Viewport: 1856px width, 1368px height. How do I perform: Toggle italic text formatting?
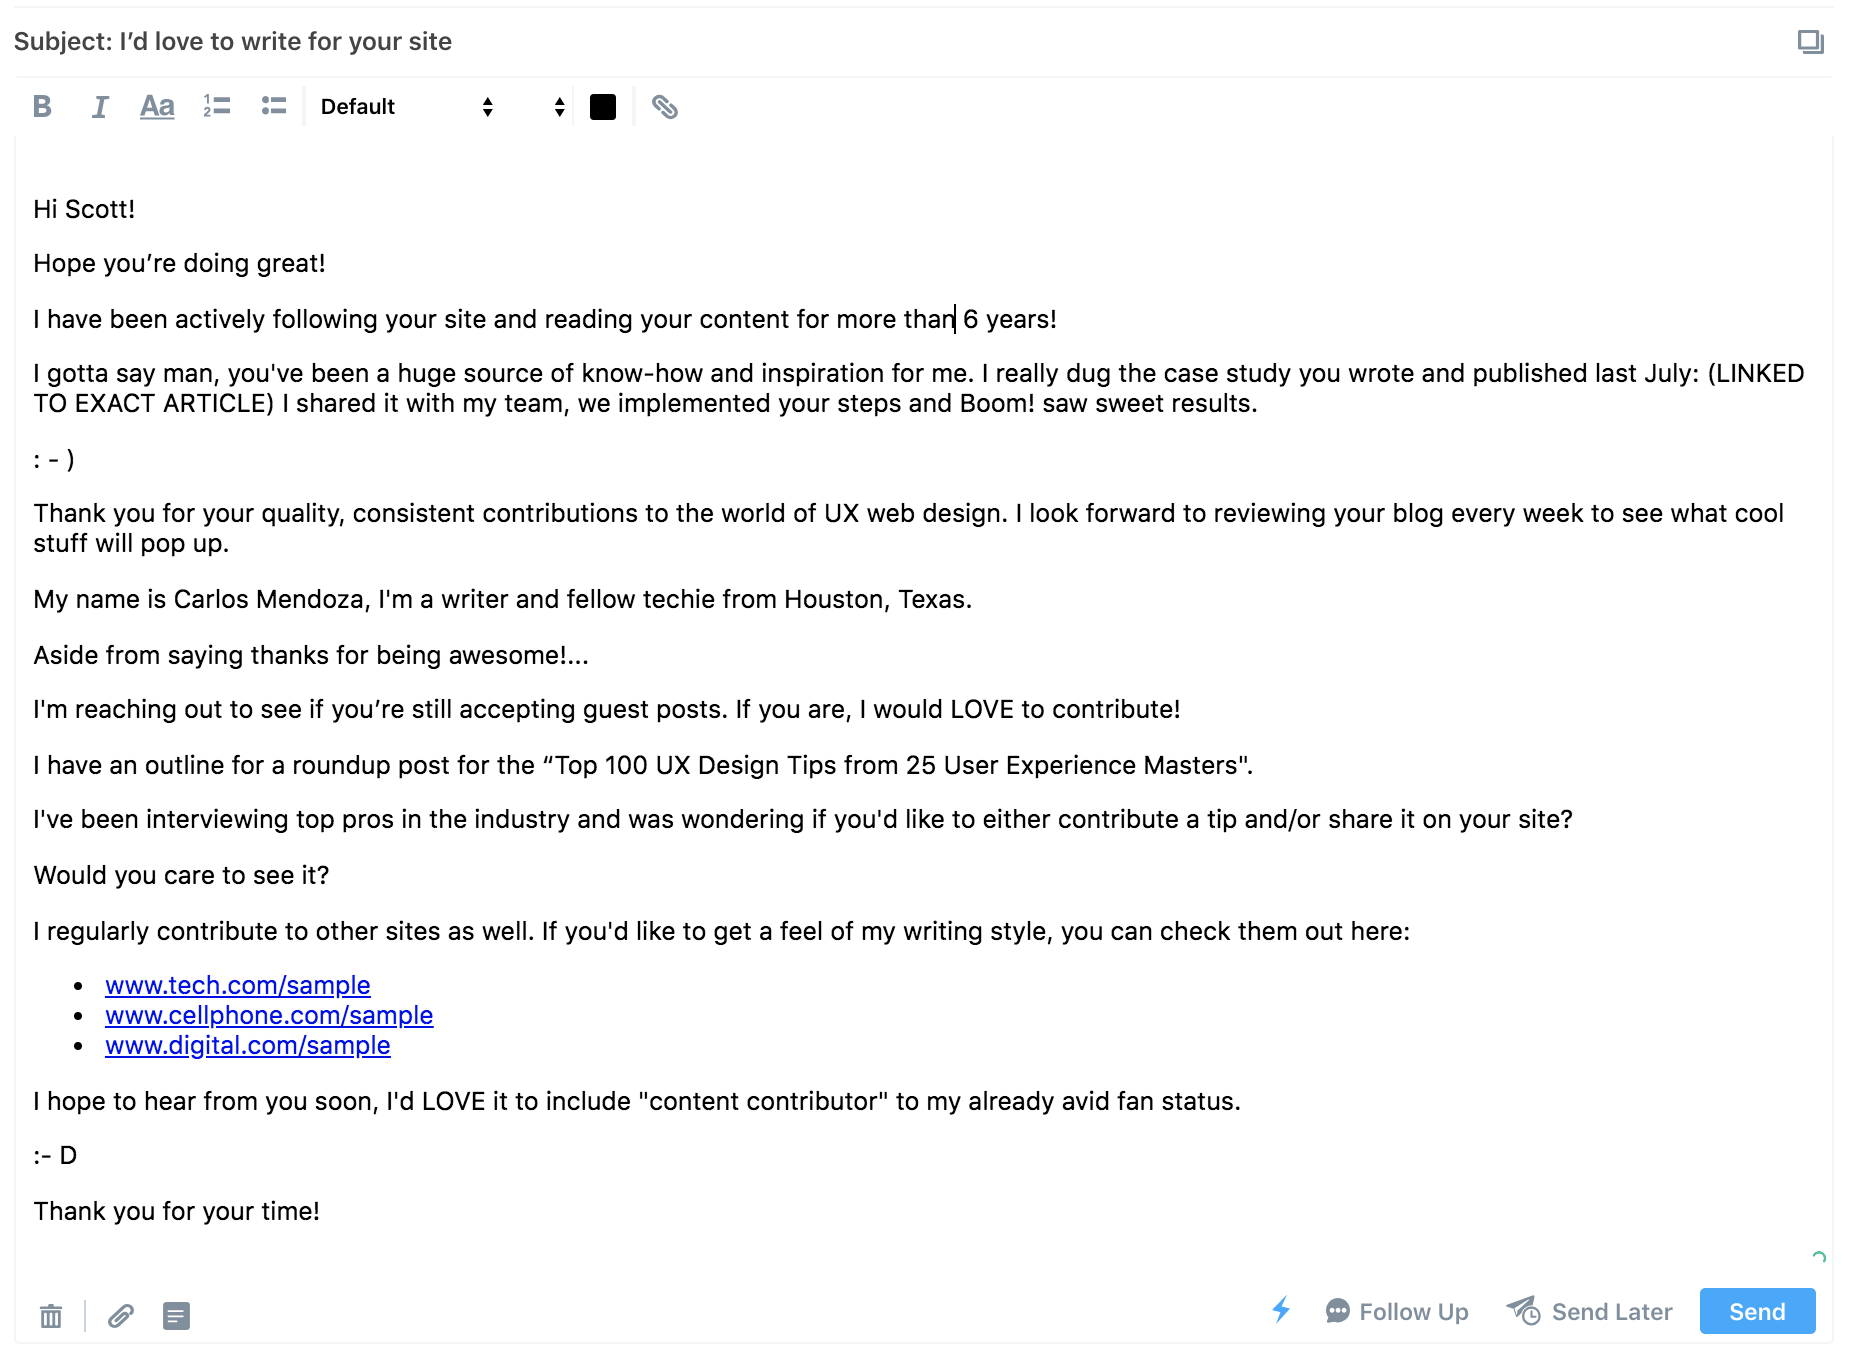click(99, 107)
